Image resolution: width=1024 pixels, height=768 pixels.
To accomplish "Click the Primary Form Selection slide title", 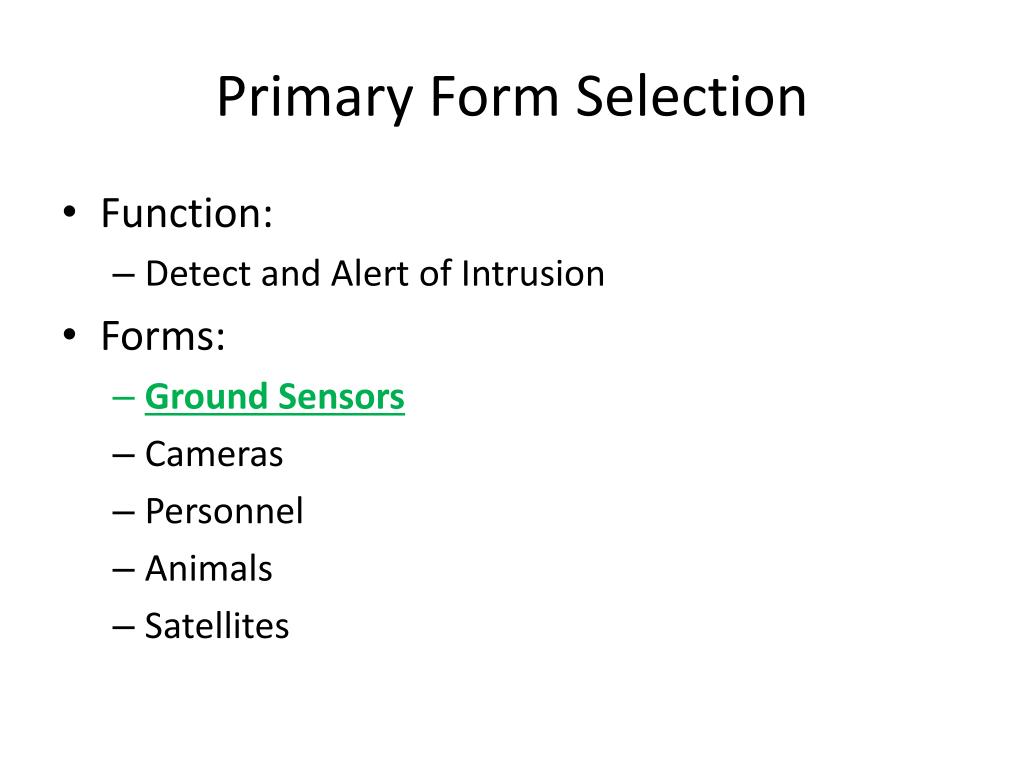I will pyautogui.click(x=511, y=97).
